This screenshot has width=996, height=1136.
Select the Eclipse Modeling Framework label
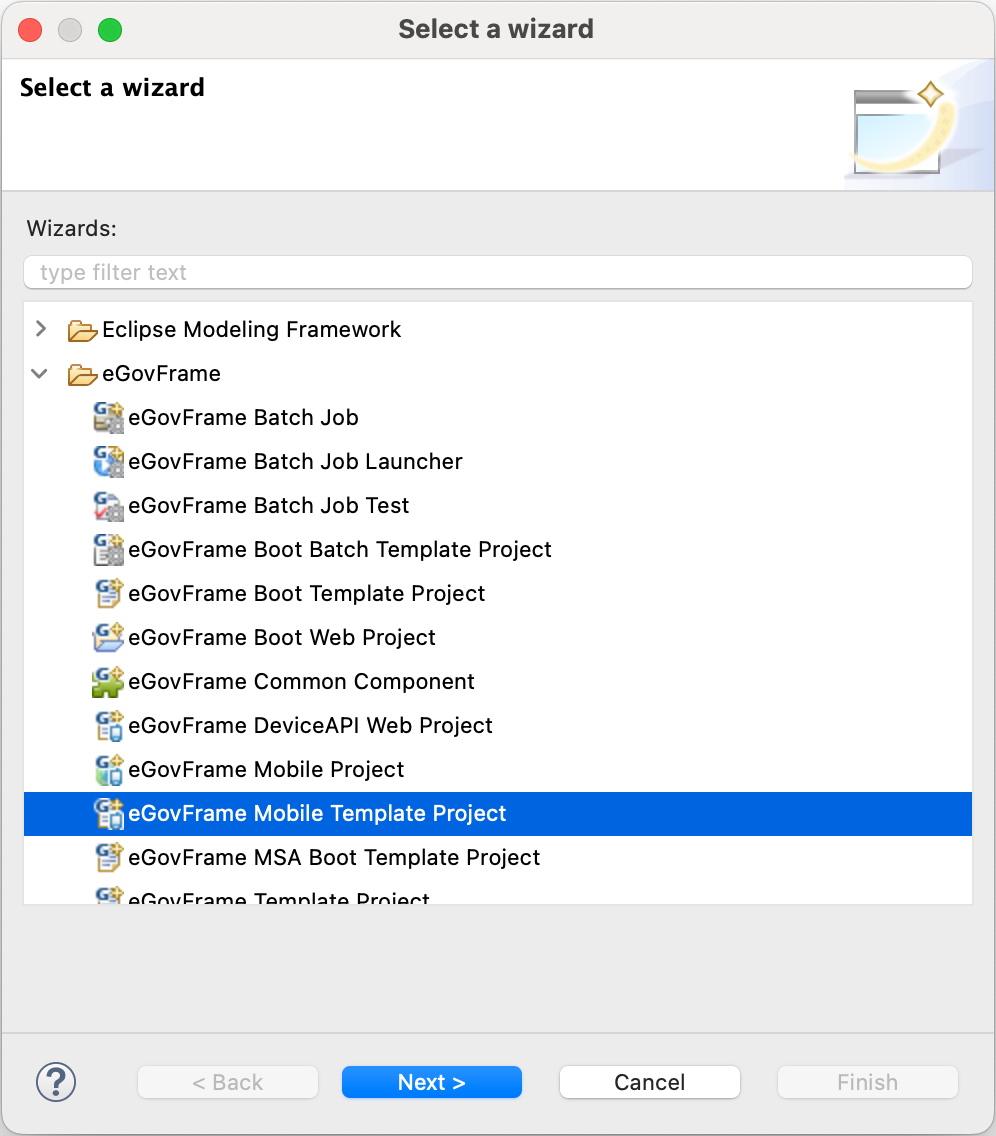pyautogui.click(x=251, y=330)
